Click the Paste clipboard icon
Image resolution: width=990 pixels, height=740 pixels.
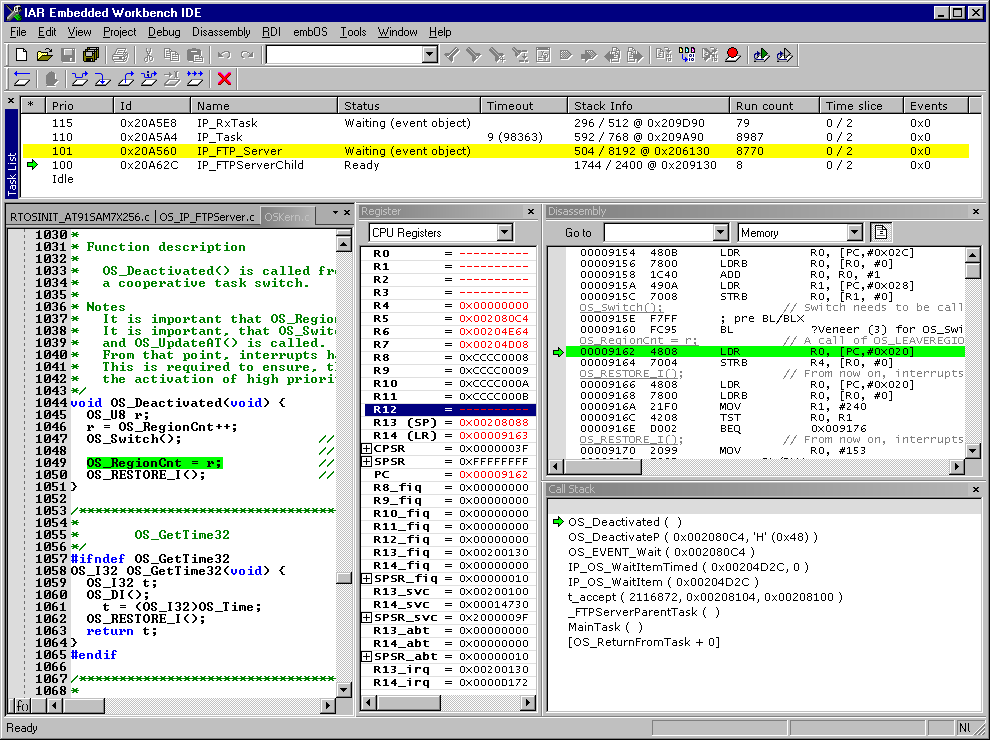pyautogui.click(x=195, y=56)
